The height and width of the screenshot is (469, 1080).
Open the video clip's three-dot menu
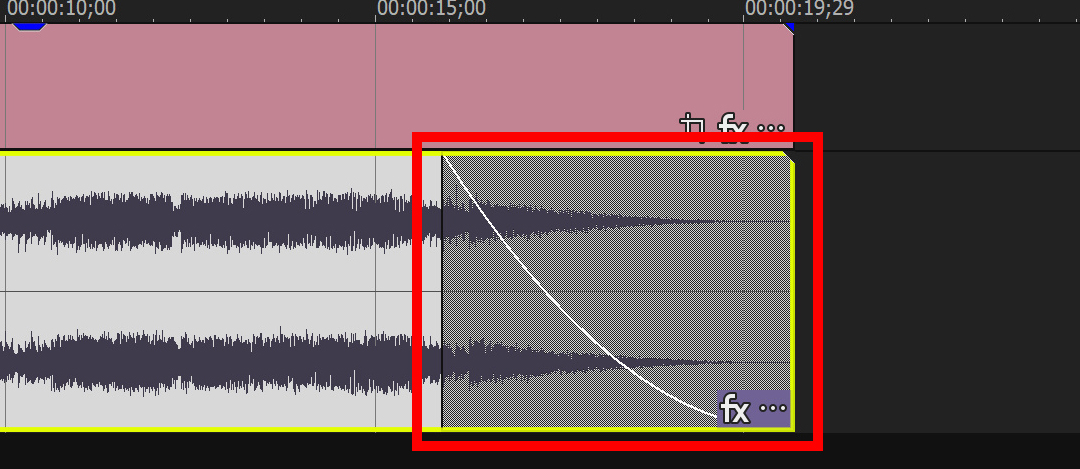click(x=771, y=129)
